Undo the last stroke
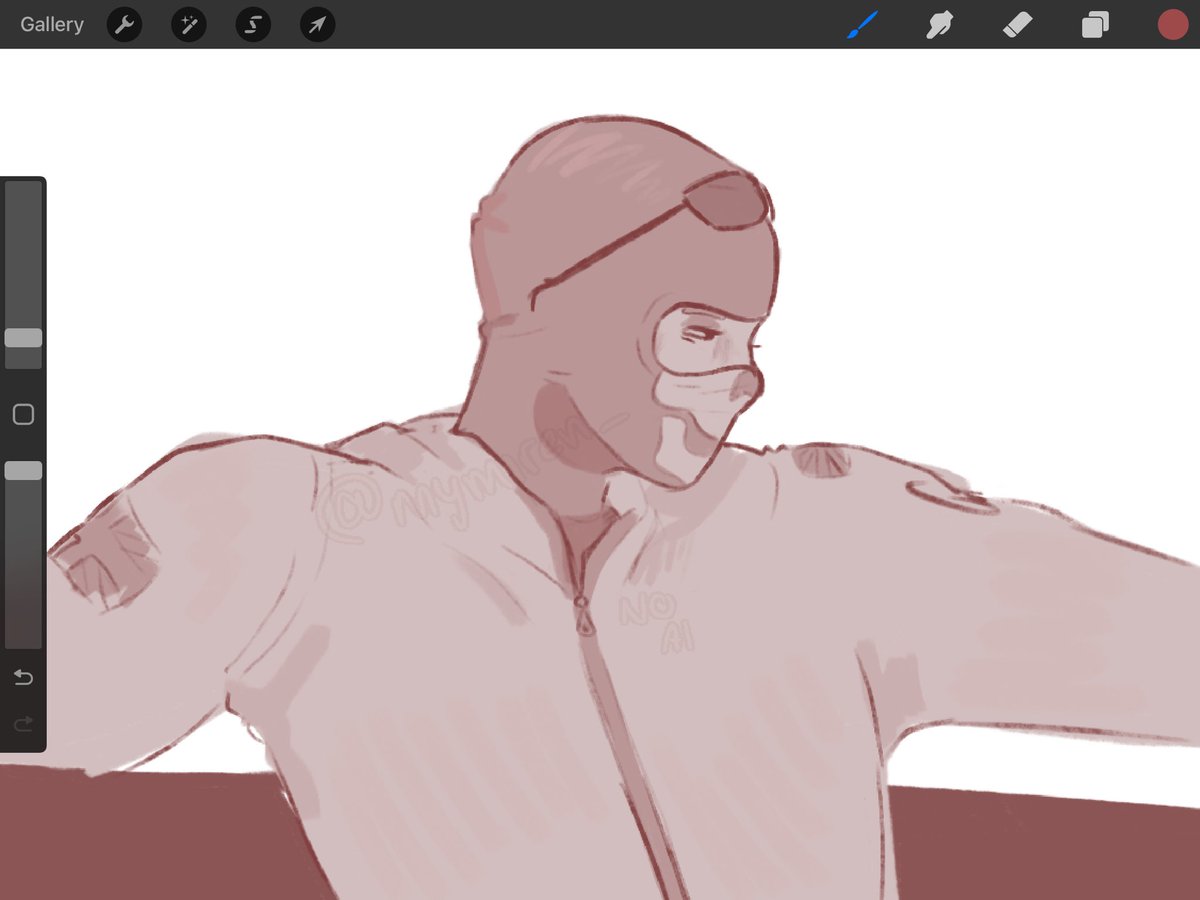The height and width of the screenshot is (900, 1200). [x=23, y=678]
